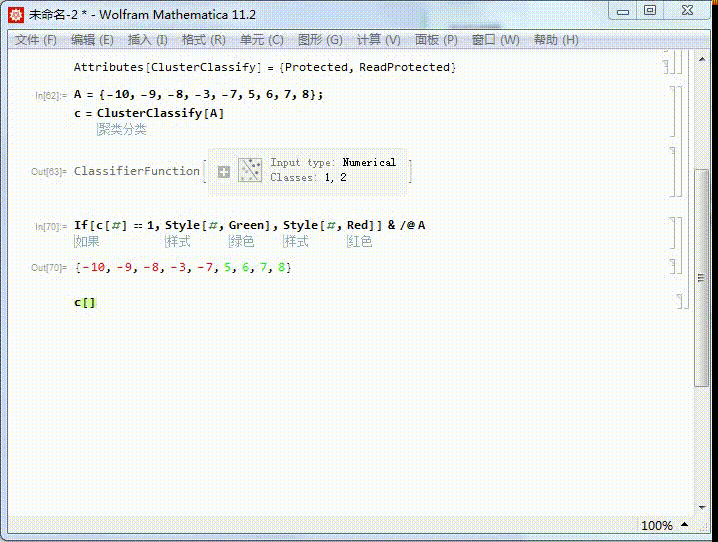Image resolution: width=718 pixels, height=542 pixels.
Task: Maximize the Mathematica window
Action: [649, 11]
